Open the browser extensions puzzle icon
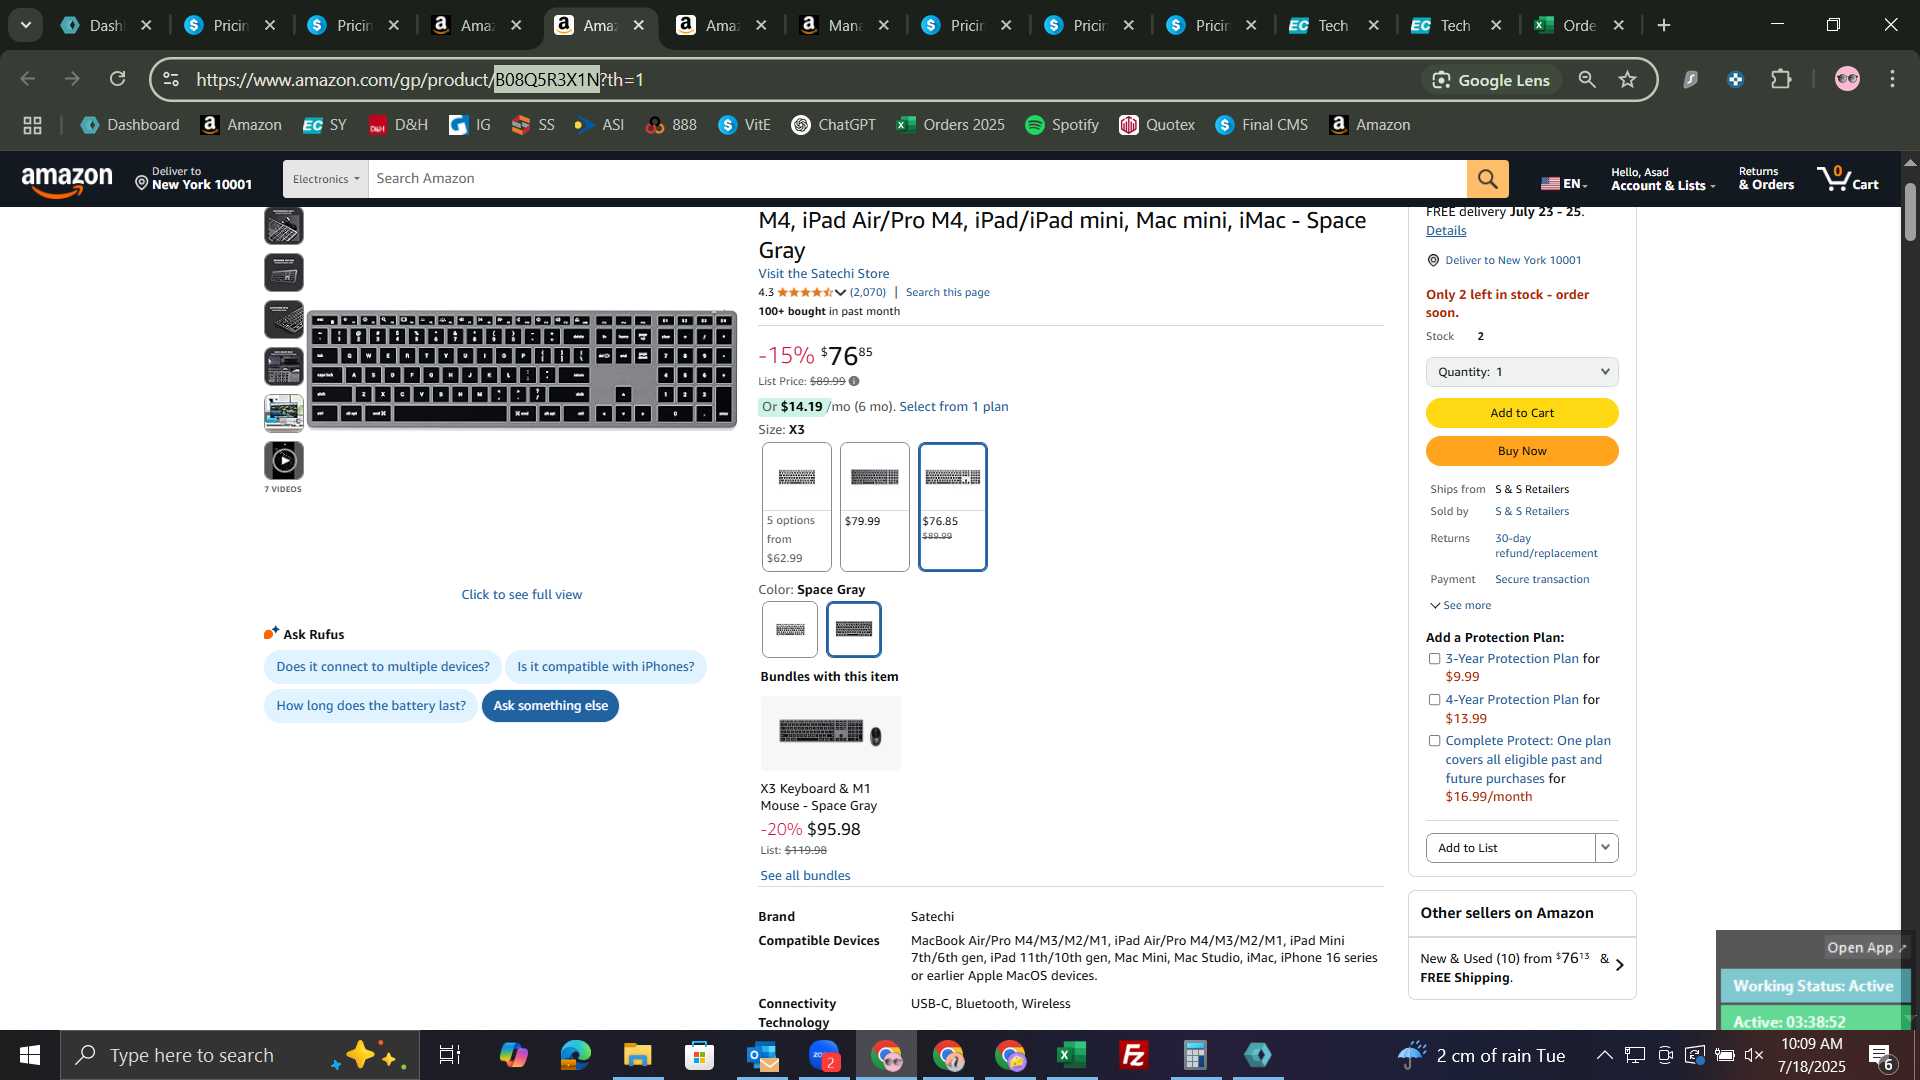This screenshot has width=1920, height=1080. 1781,80
